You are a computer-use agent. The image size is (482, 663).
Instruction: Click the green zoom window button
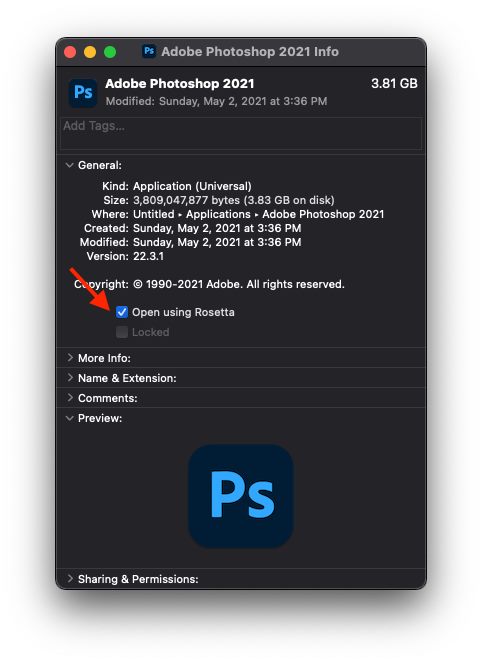tap(110, 52)
